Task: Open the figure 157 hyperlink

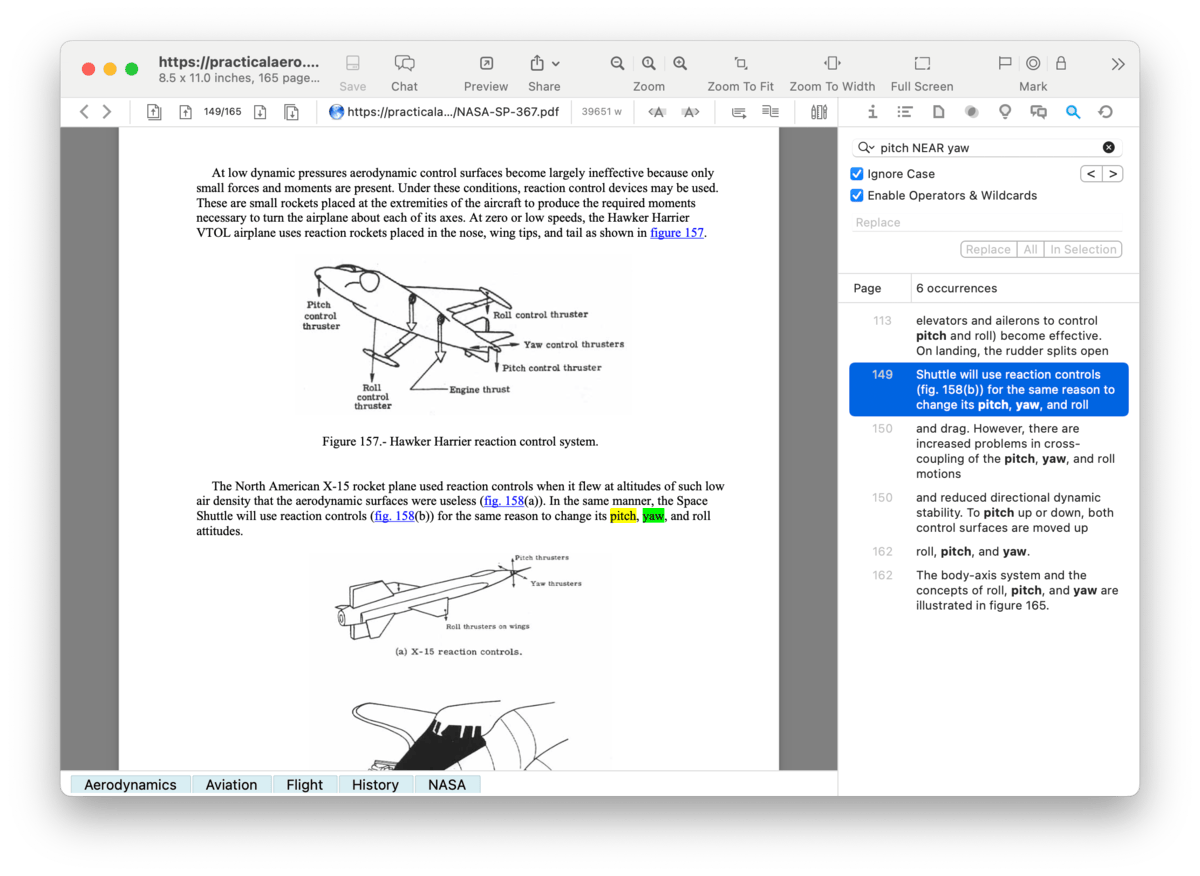Action: pos(677,233)
